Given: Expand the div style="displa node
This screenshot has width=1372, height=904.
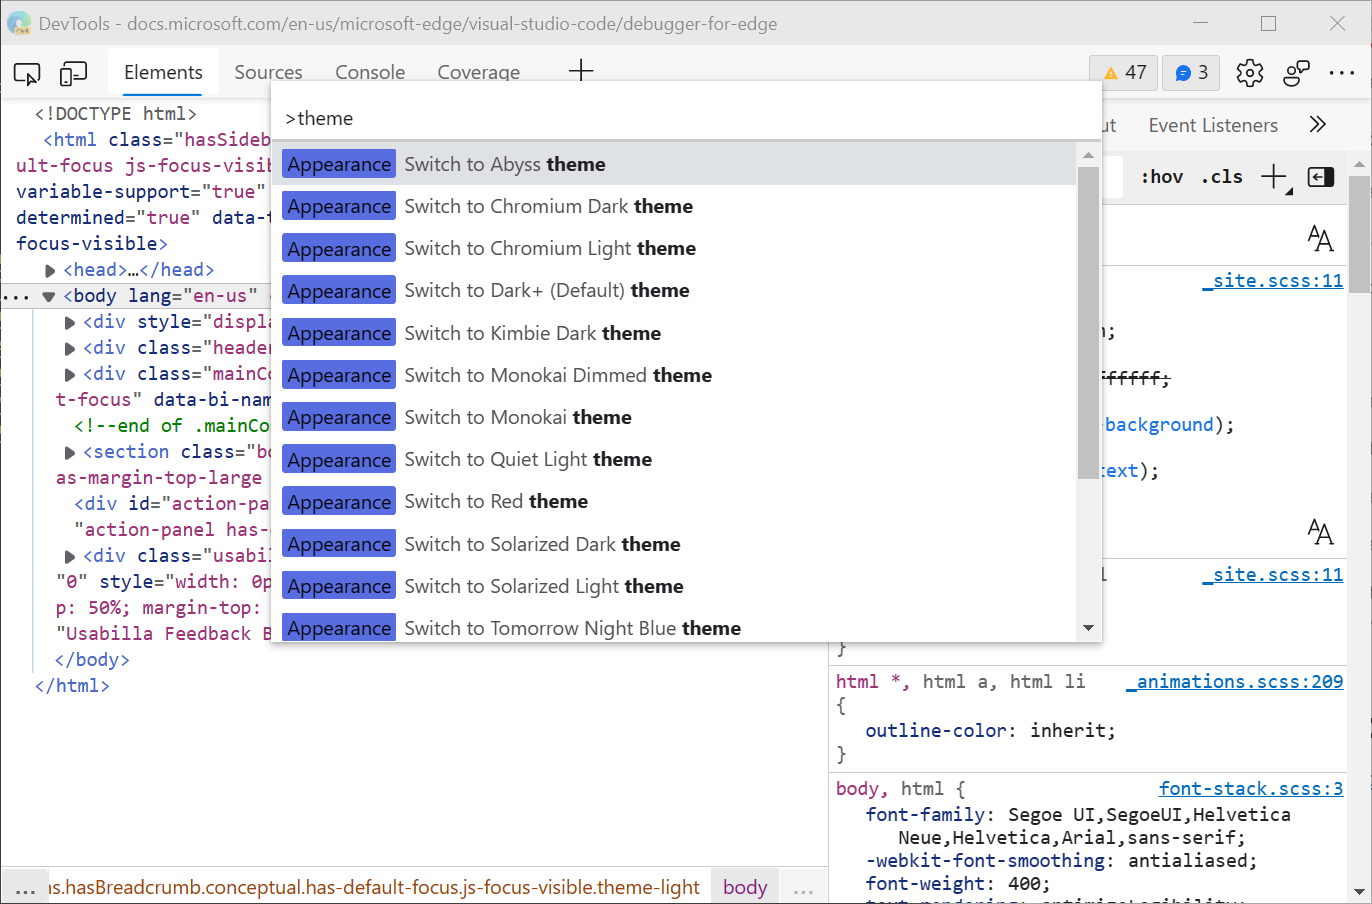Looking at the screenshot, I should (x=70, y=322).
